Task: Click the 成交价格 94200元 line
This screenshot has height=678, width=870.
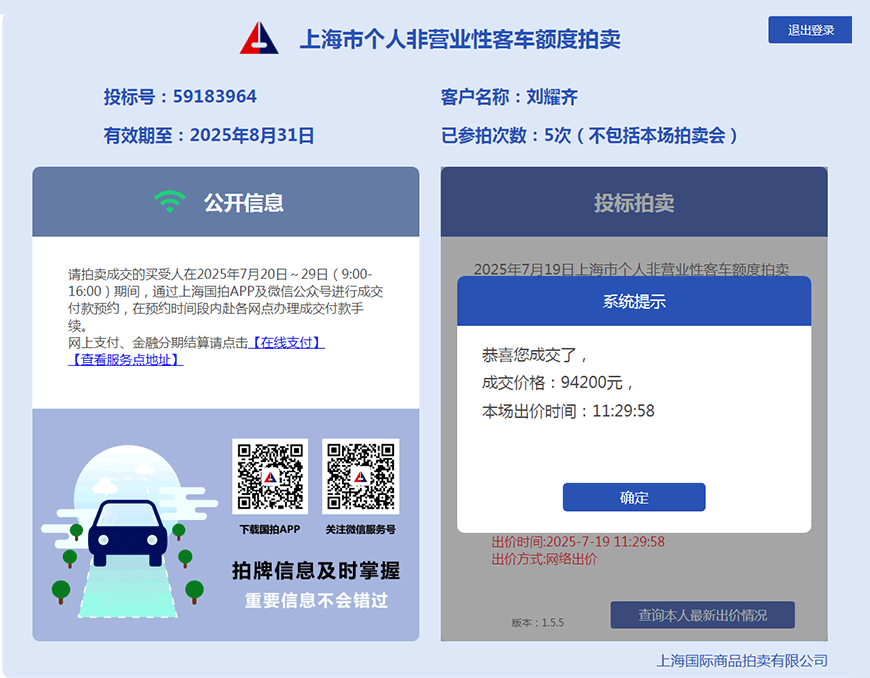Action: tap(558, 382)
